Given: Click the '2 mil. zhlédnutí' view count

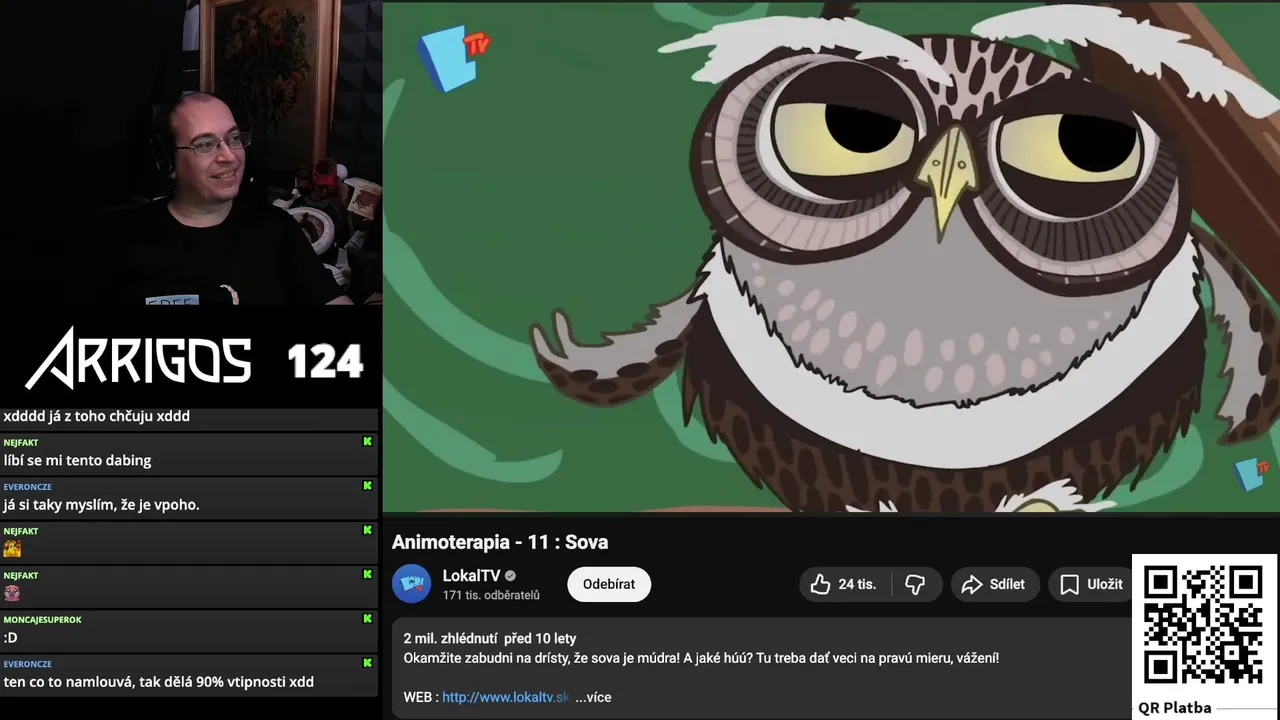Looking at the screenshot, I should (x=450, y=638).
